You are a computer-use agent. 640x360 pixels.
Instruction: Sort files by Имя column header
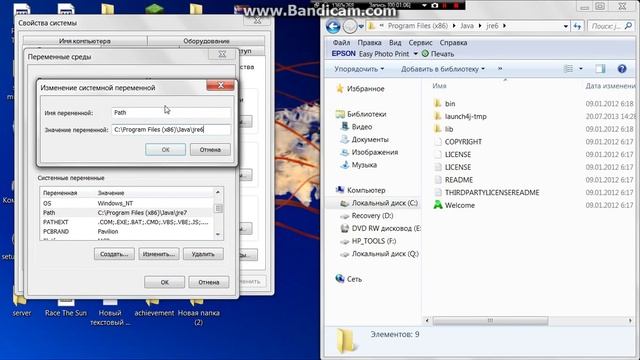click(x=439, y=86)
